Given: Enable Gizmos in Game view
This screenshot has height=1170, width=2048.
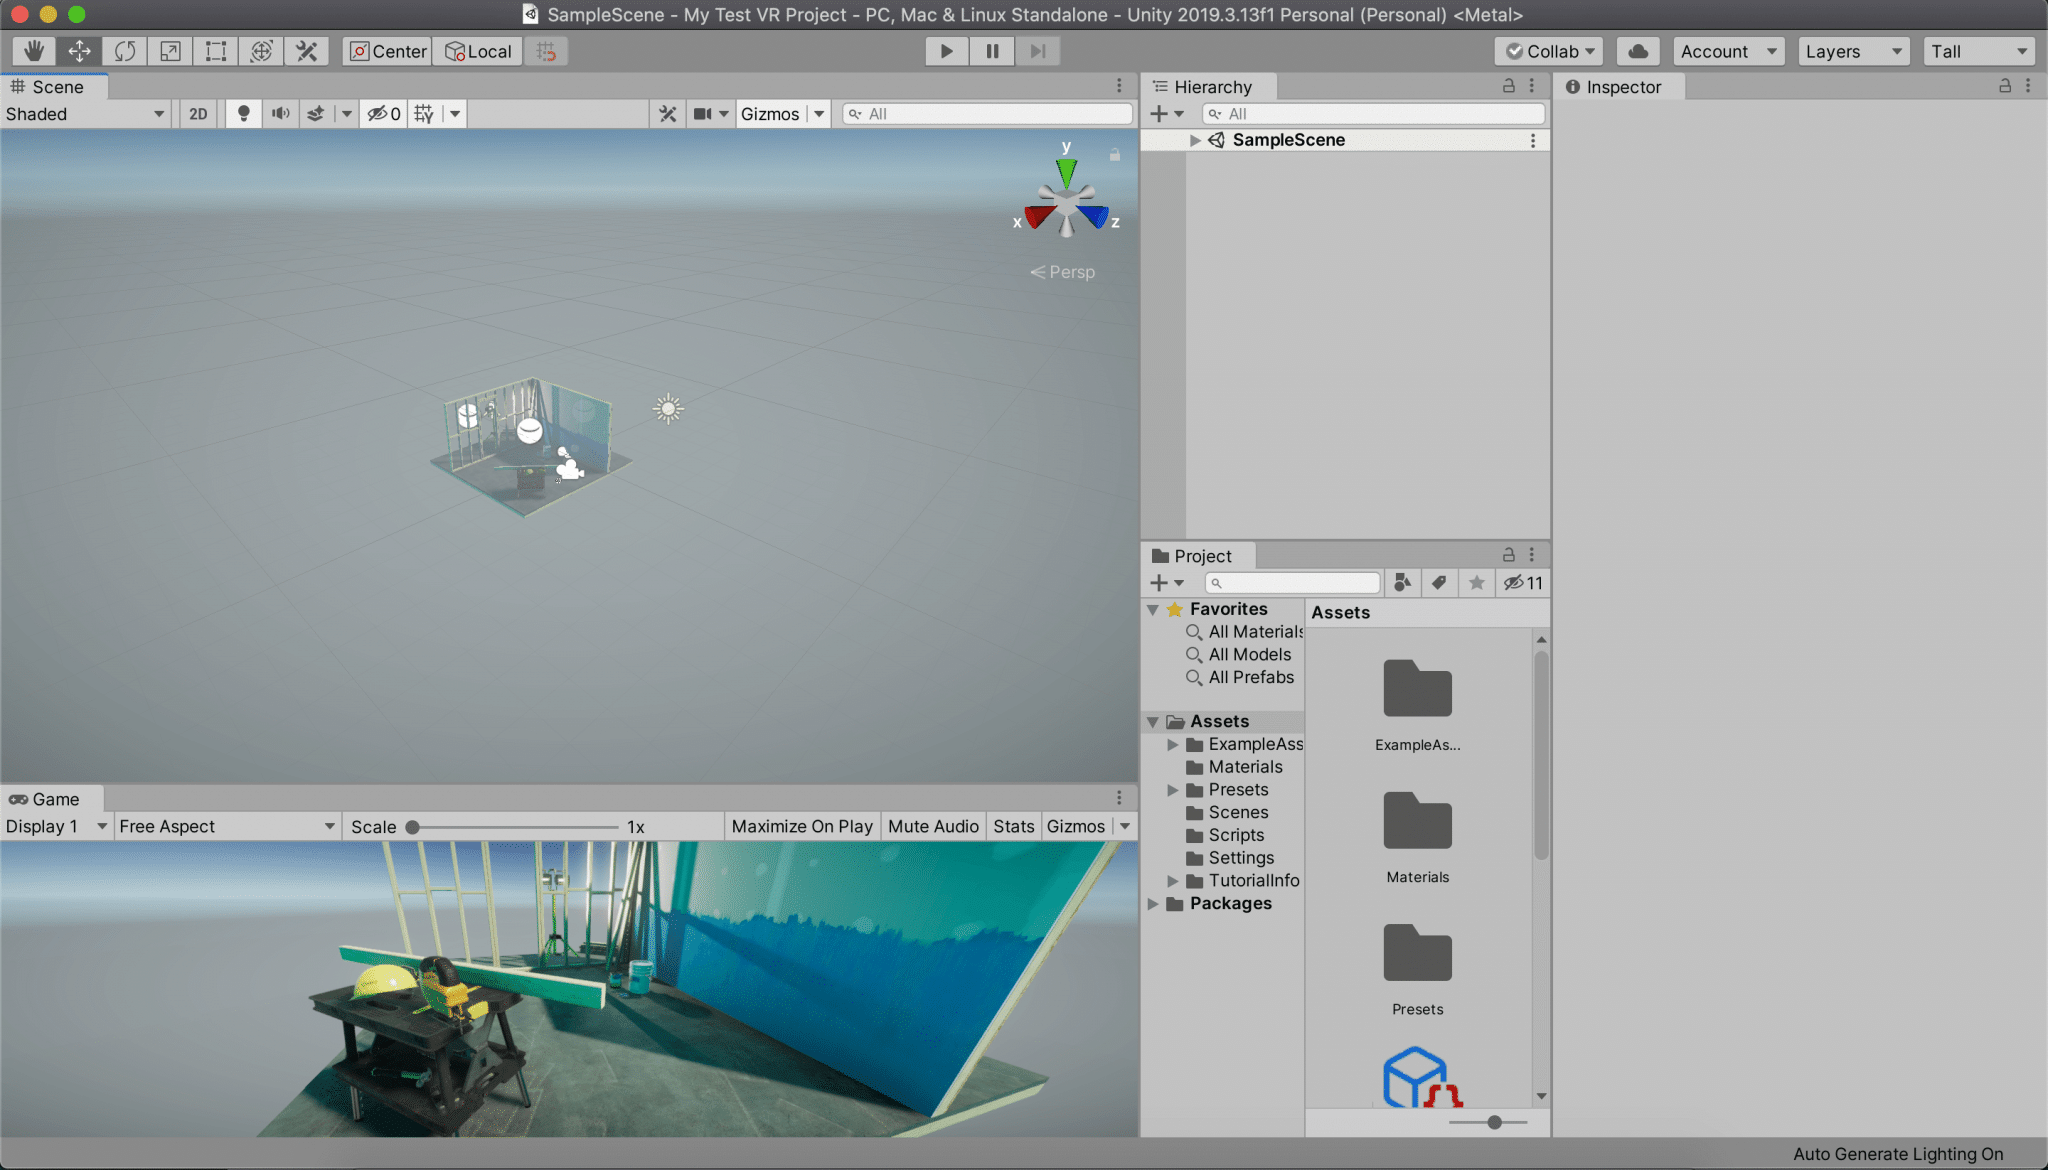Looking at the screenshot, I should 1076,825.
